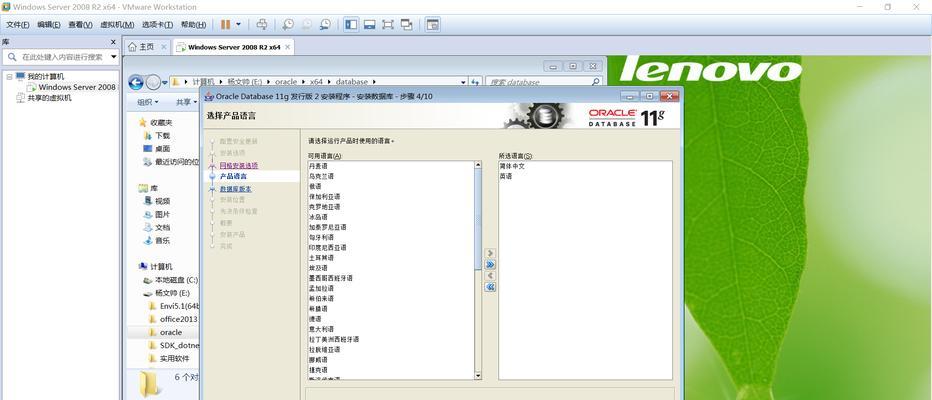Open 下载 folder in Explorer favorites
This screenshot has width=932, height=400.
point(162,136)
